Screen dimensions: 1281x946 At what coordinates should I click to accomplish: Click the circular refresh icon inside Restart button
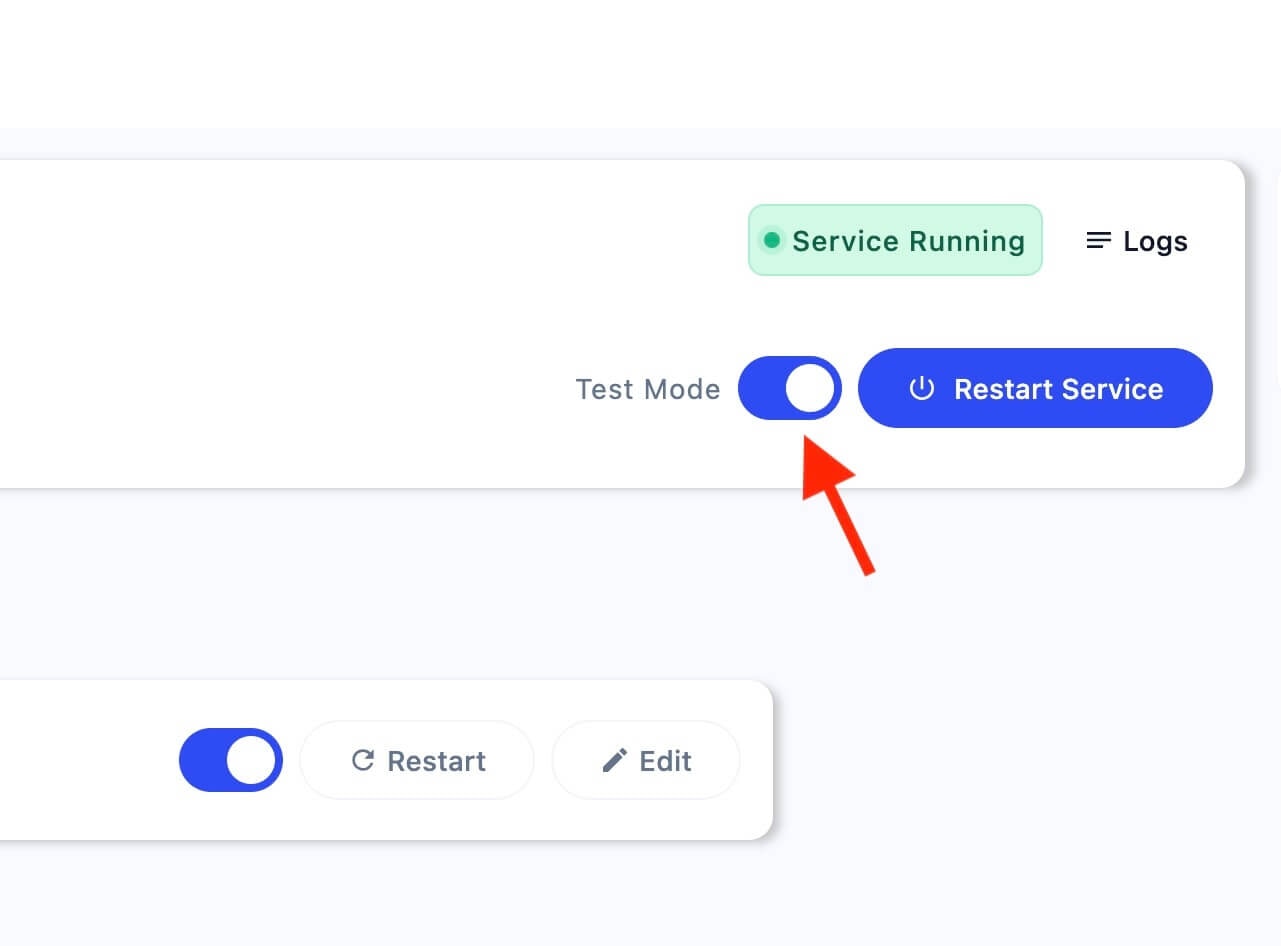[x=363, y=760]
